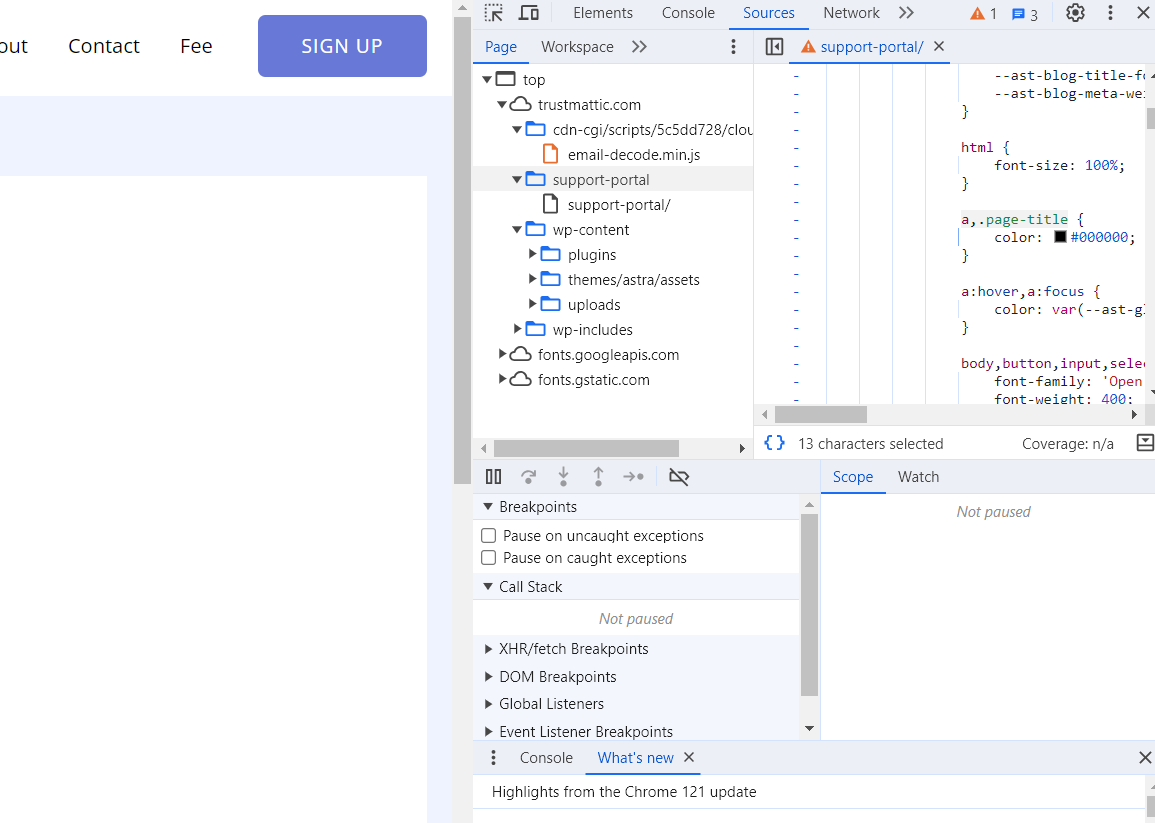
Task: Click the step into function icon
Action: tap(564, 477)
